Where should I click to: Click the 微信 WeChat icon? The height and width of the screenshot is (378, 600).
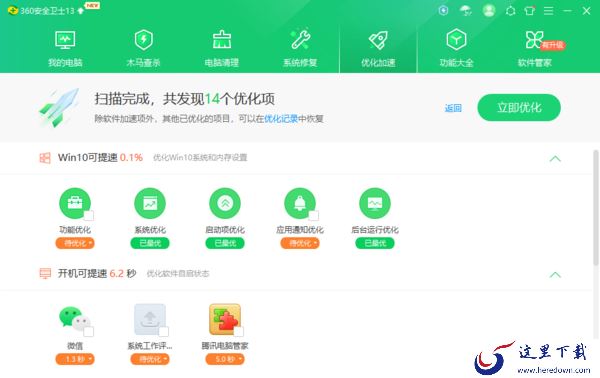[75, 318]
